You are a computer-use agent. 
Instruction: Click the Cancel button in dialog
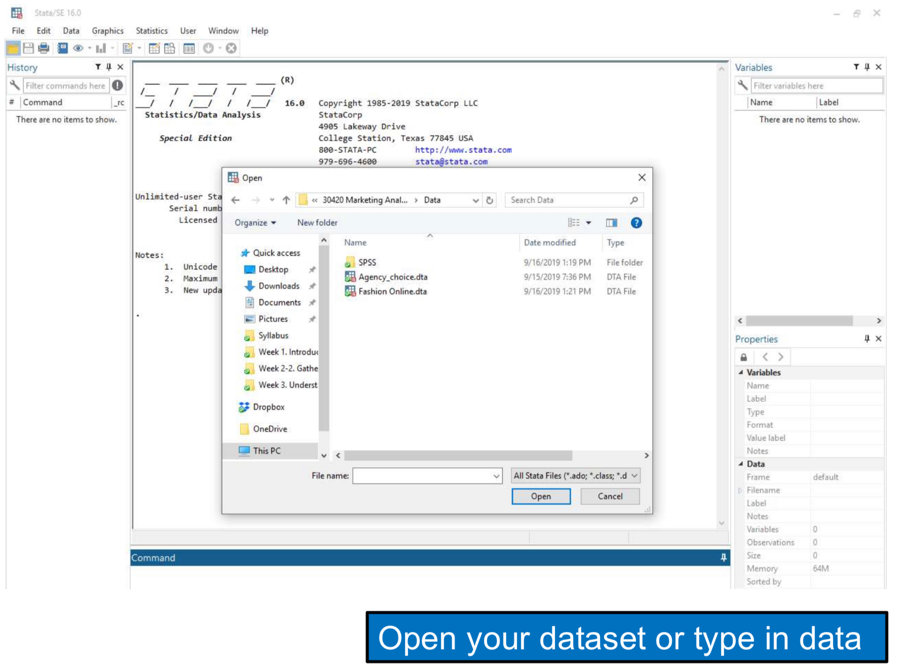click(610, 496)
